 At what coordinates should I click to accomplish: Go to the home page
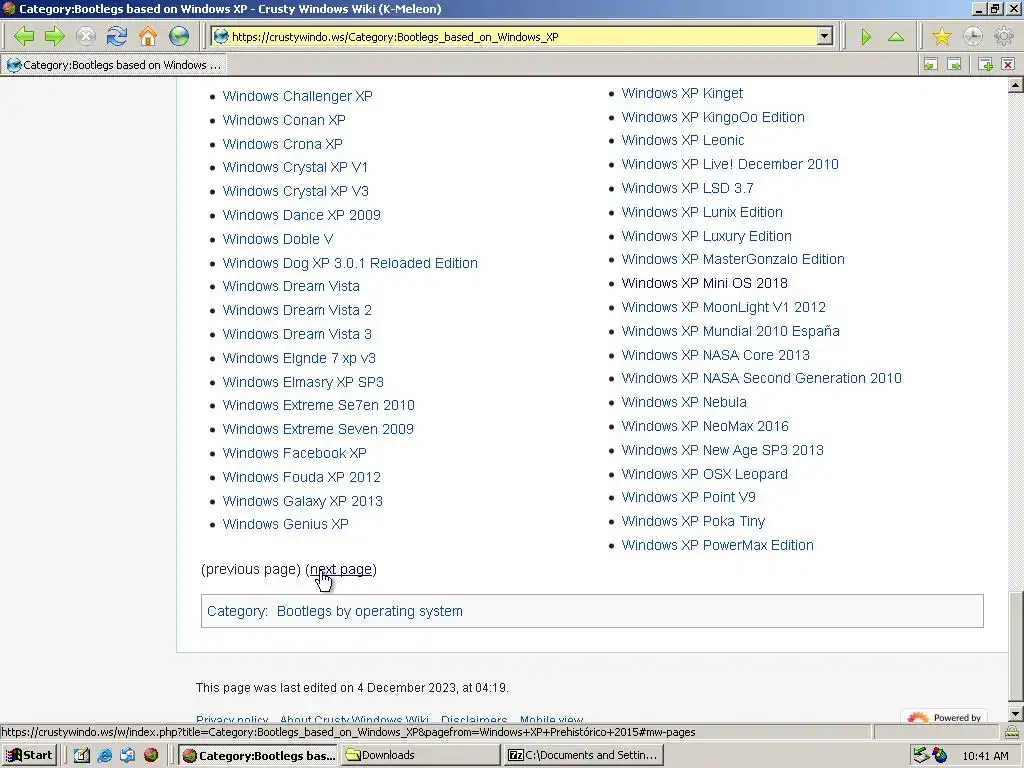[148, 36]
